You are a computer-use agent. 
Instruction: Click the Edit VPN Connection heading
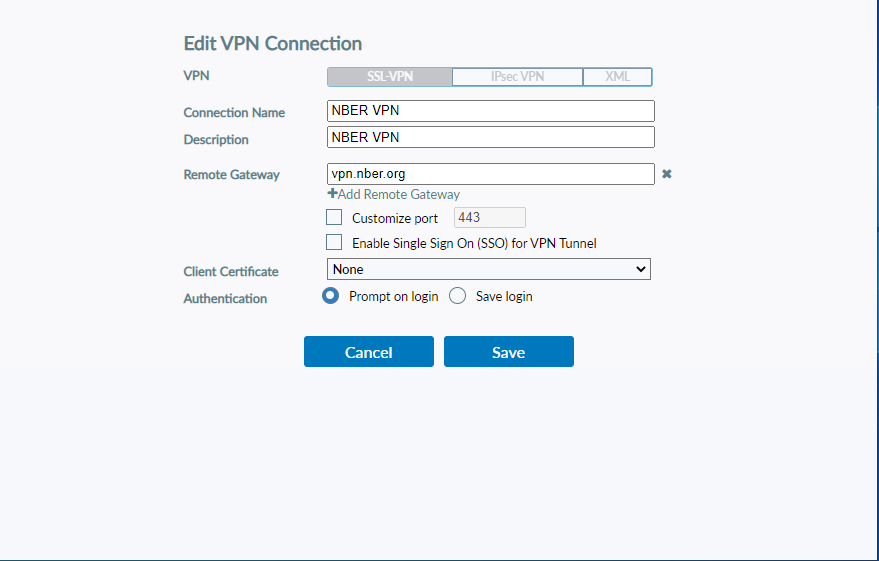(273, 44)
